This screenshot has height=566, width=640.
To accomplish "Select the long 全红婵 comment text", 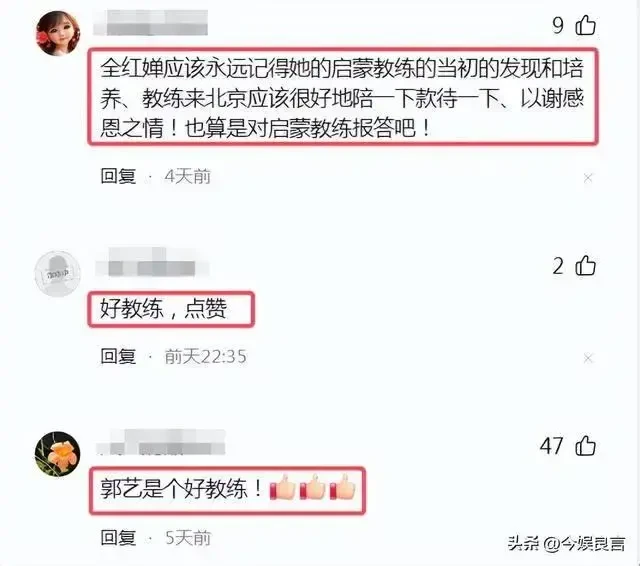I will click(x=342, y=97).
